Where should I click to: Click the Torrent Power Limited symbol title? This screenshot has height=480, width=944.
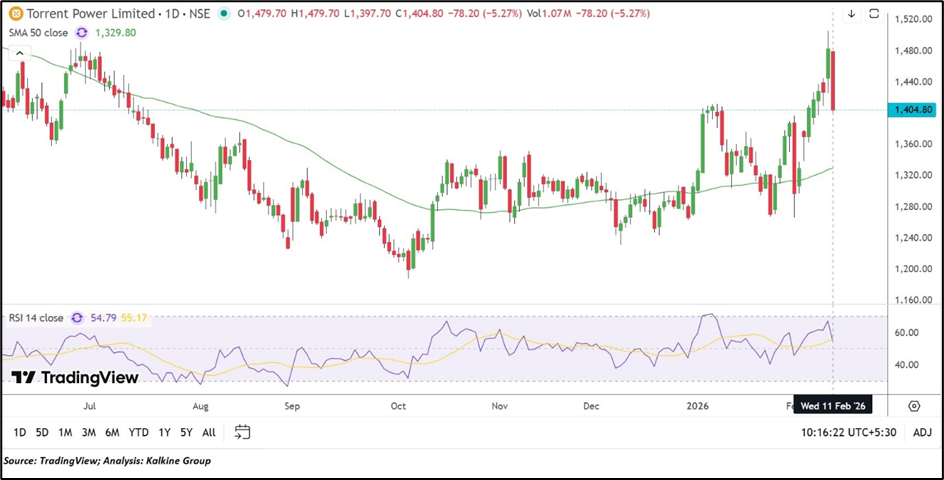coord(90,14)
